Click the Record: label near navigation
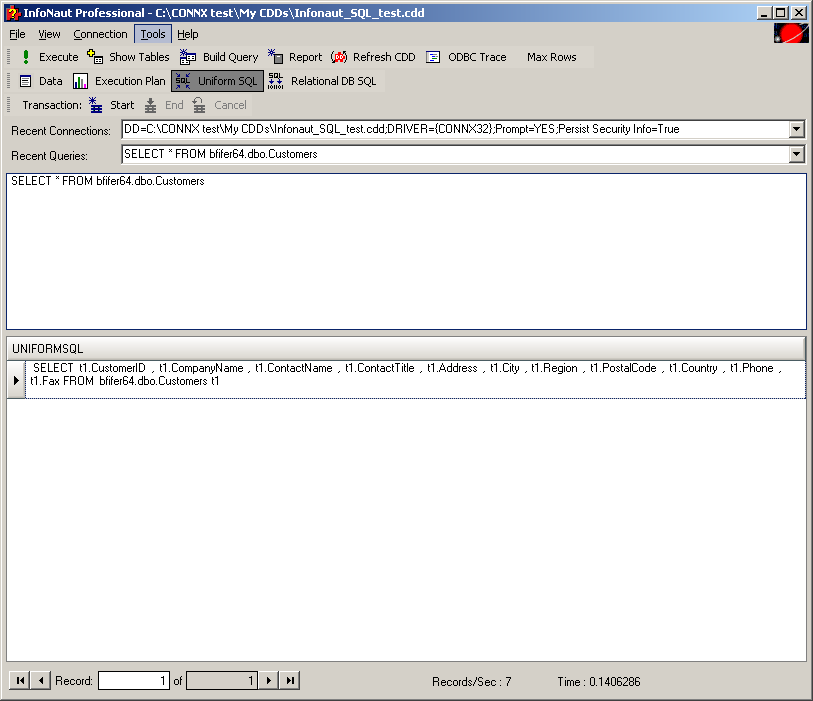813x701 pixels. [74, 681]
